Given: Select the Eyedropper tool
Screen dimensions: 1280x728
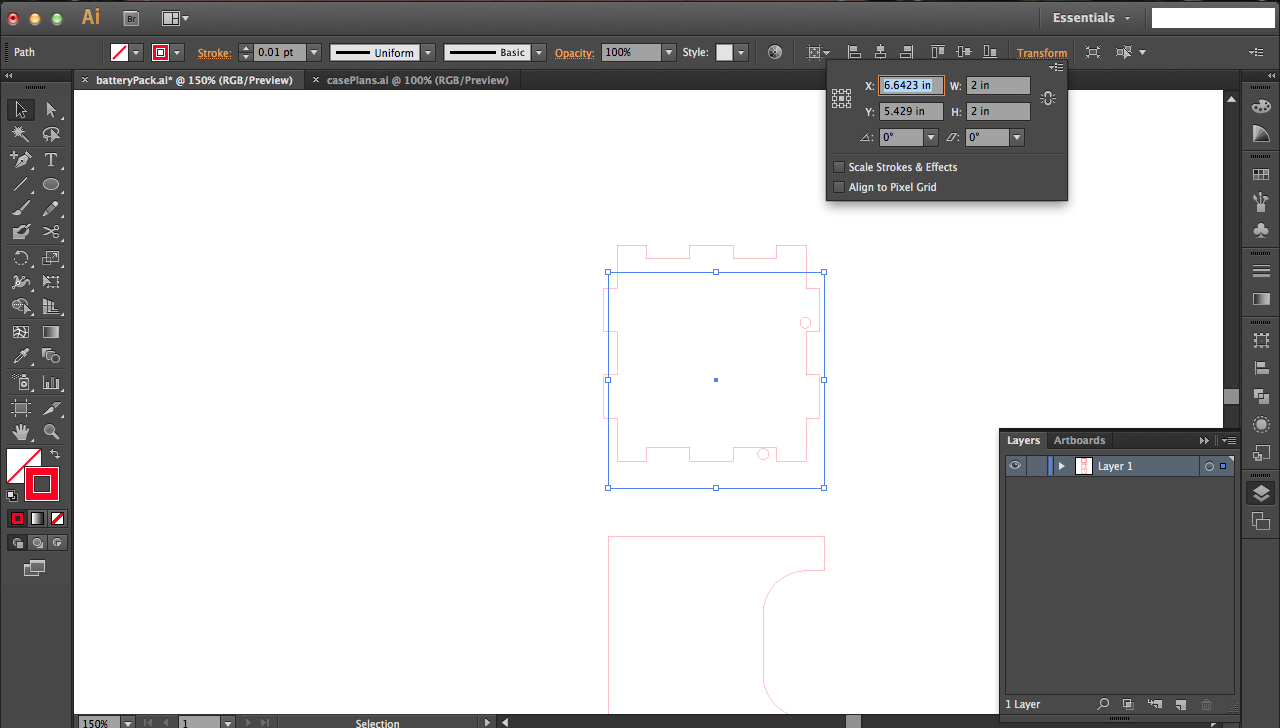Looking at the screenshot, I should [x=21, y=356].
